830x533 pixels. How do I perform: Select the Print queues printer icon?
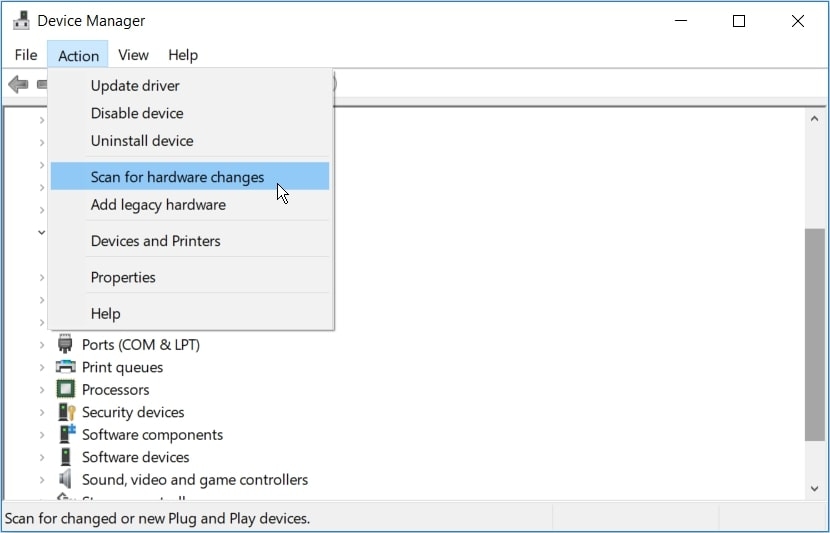pos(66,367)
